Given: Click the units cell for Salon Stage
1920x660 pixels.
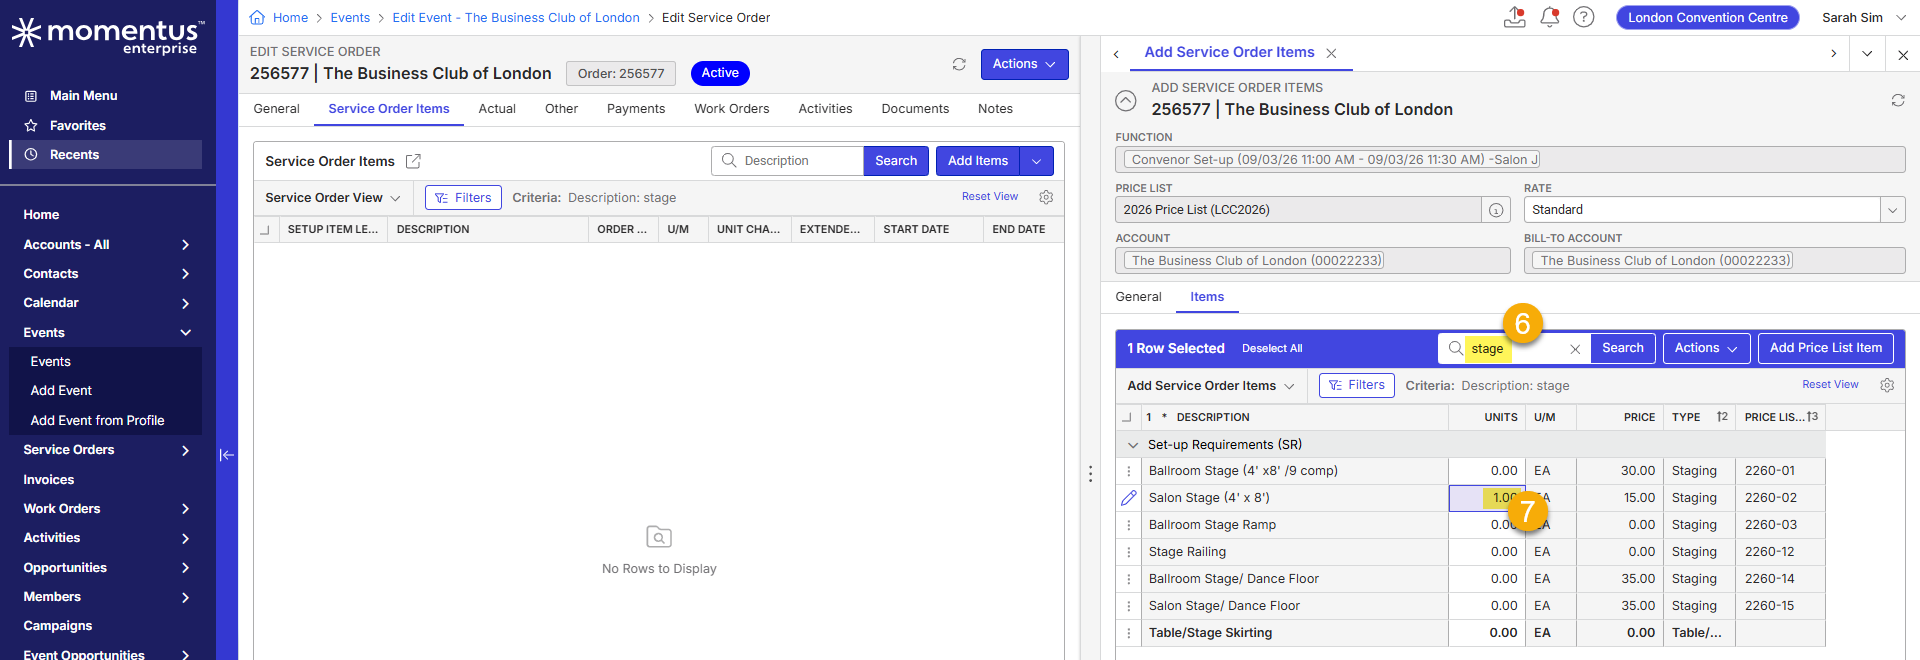Looking at the screenshot, I should point(1487,498).
